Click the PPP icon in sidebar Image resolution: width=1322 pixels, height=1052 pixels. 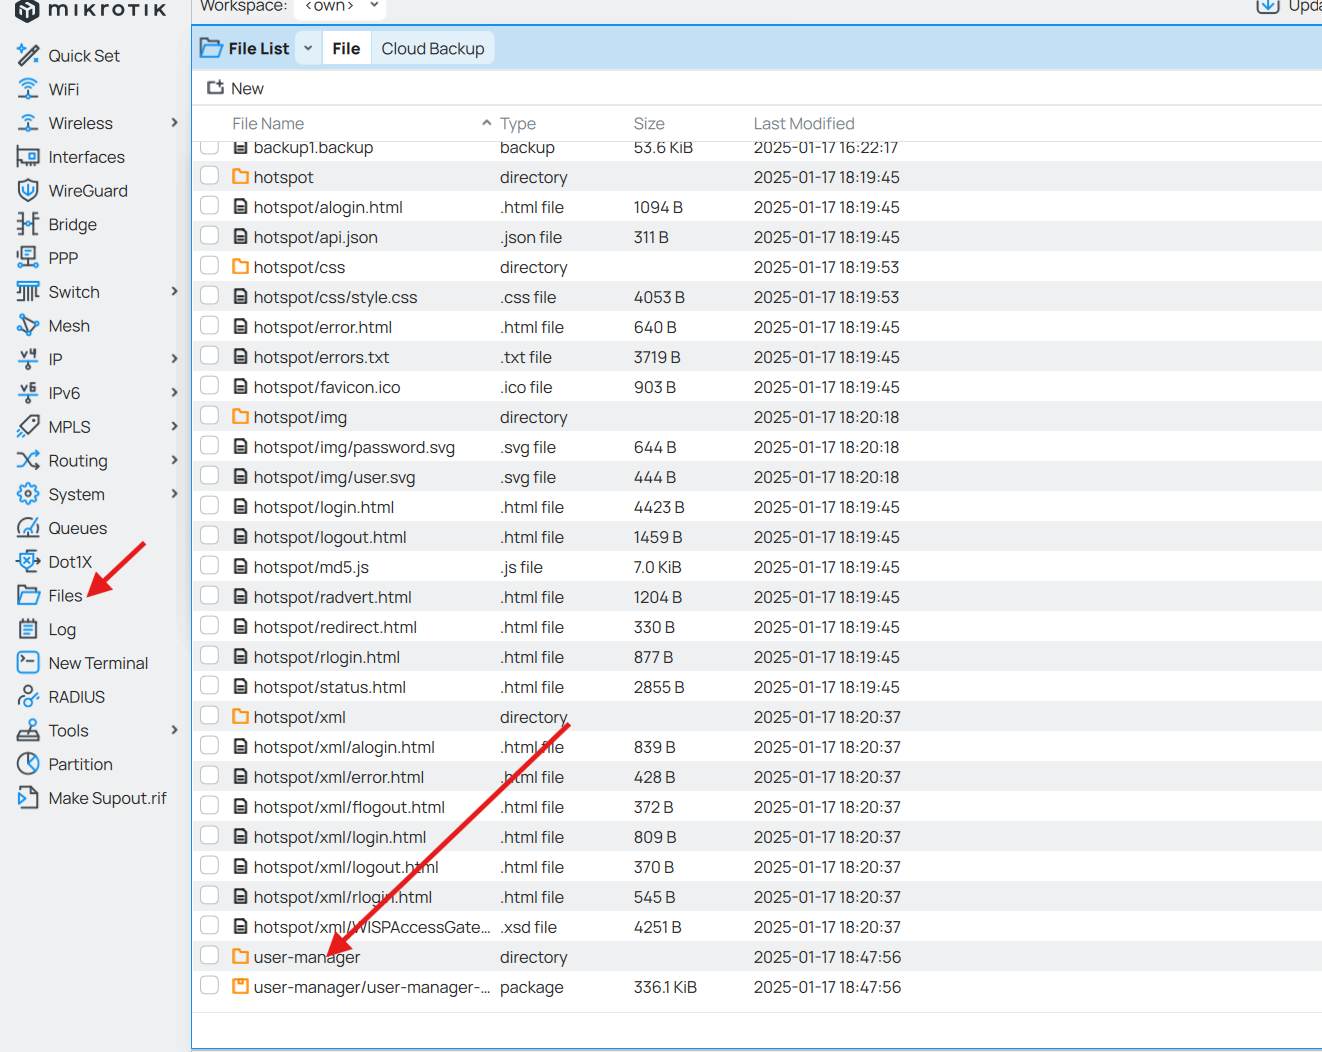point(28,258)
